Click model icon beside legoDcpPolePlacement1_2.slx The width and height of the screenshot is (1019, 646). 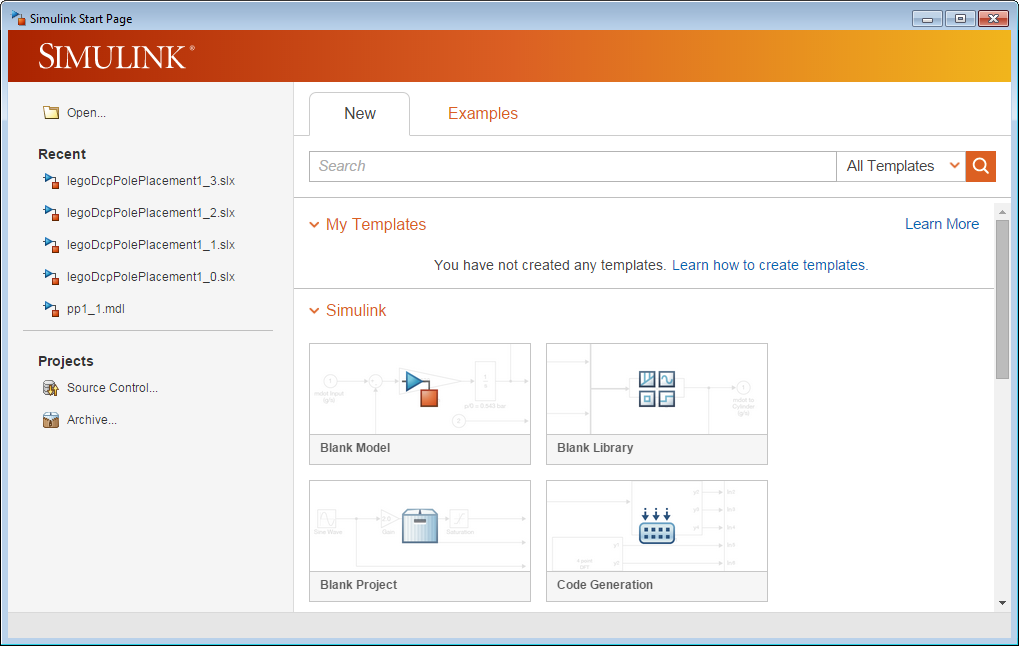point(51,213)
